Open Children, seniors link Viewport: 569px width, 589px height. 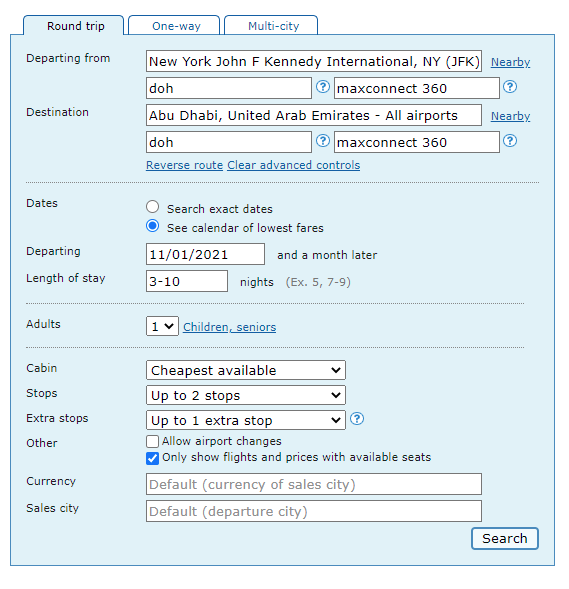(x=229, y=327)
